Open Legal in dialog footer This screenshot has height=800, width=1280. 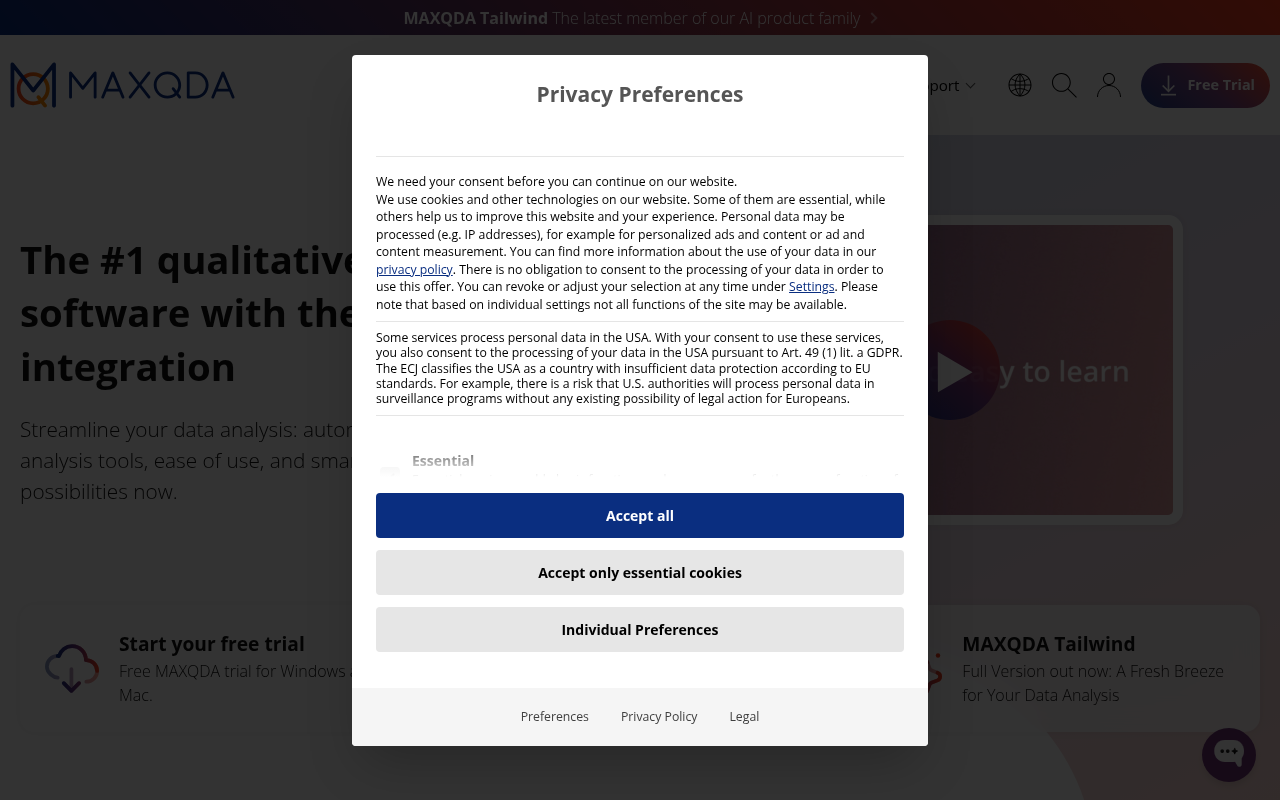tap(744, 717)
